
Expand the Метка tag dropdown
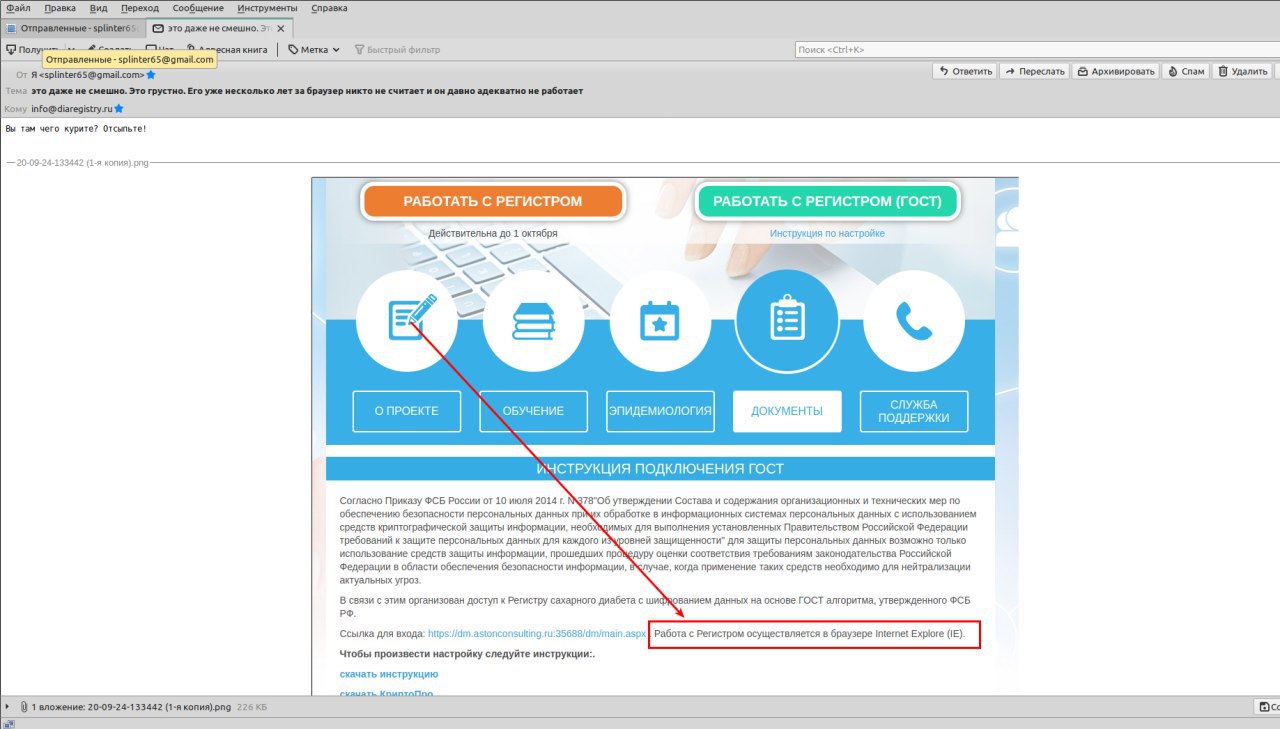coord(314,49)
